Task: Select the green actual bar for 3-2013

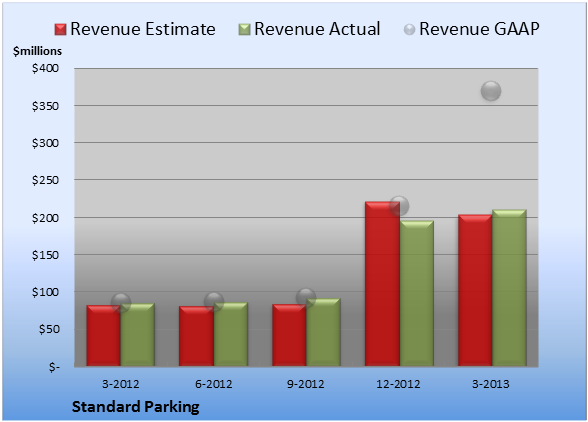Action: (509, 288)
